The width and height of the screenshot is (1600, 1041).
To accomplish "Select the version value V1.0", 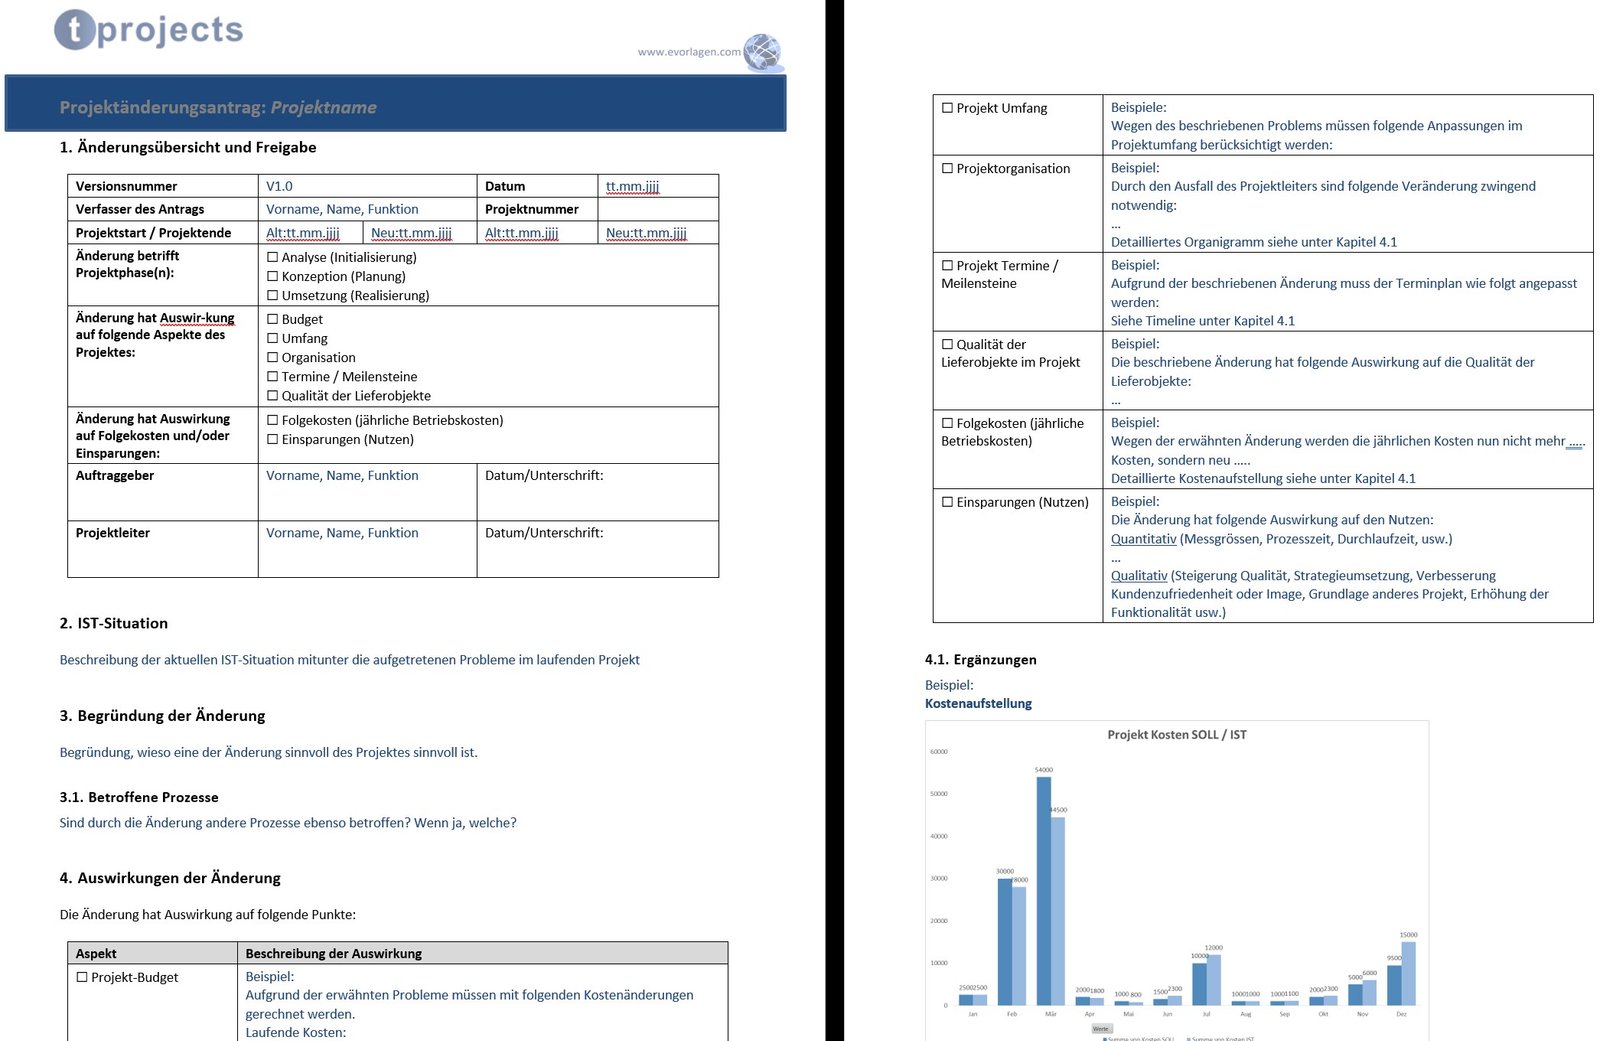I will [x=279, y=186].
